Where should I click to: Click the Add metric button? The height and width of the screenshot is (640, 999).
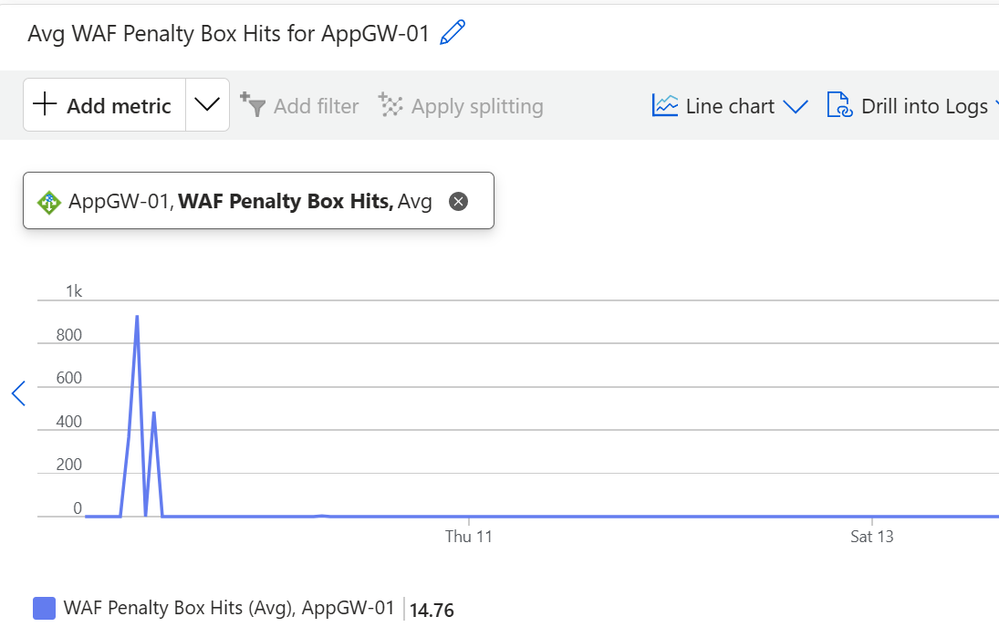point(104,105)
